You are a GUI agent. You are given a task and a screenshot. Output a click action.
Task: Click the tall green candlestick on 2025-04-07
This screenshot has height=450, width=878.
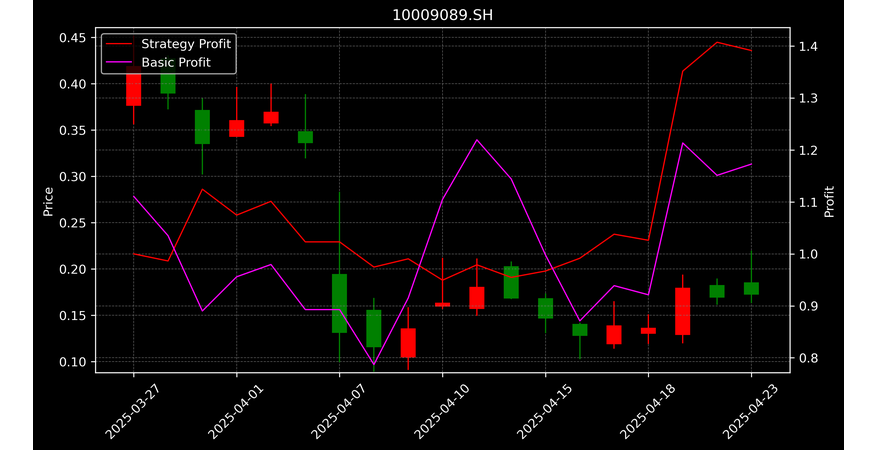tap(339, 303)
